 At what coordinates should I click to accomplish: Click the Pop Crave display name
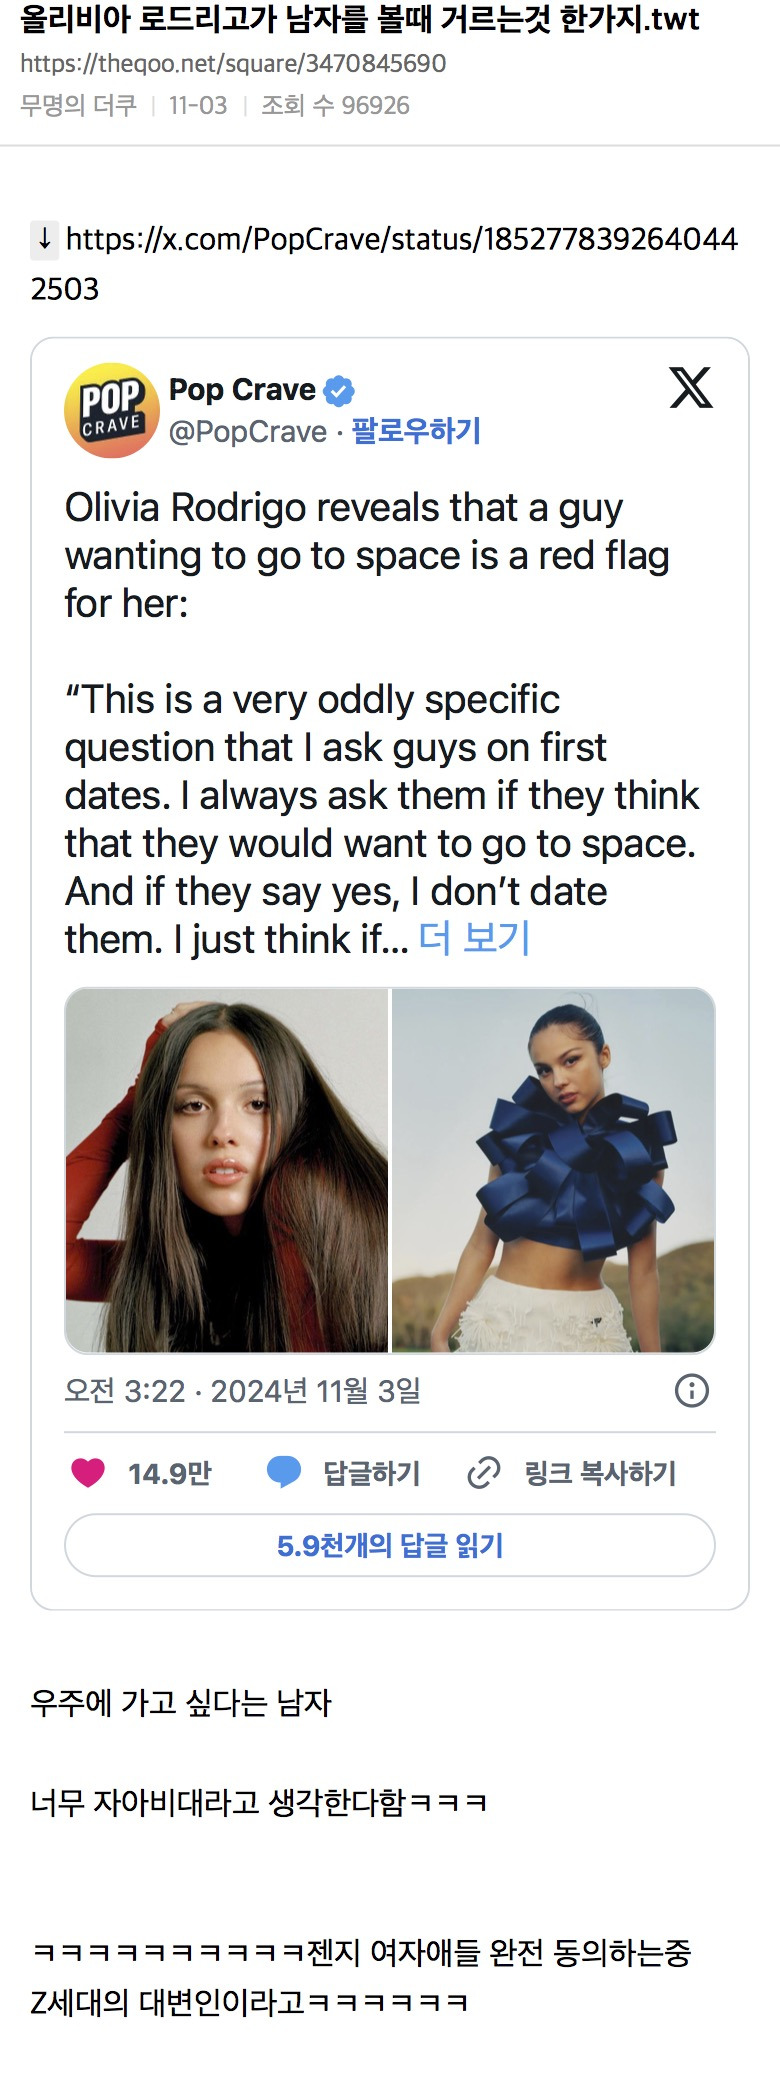click(x=242, y=389)
